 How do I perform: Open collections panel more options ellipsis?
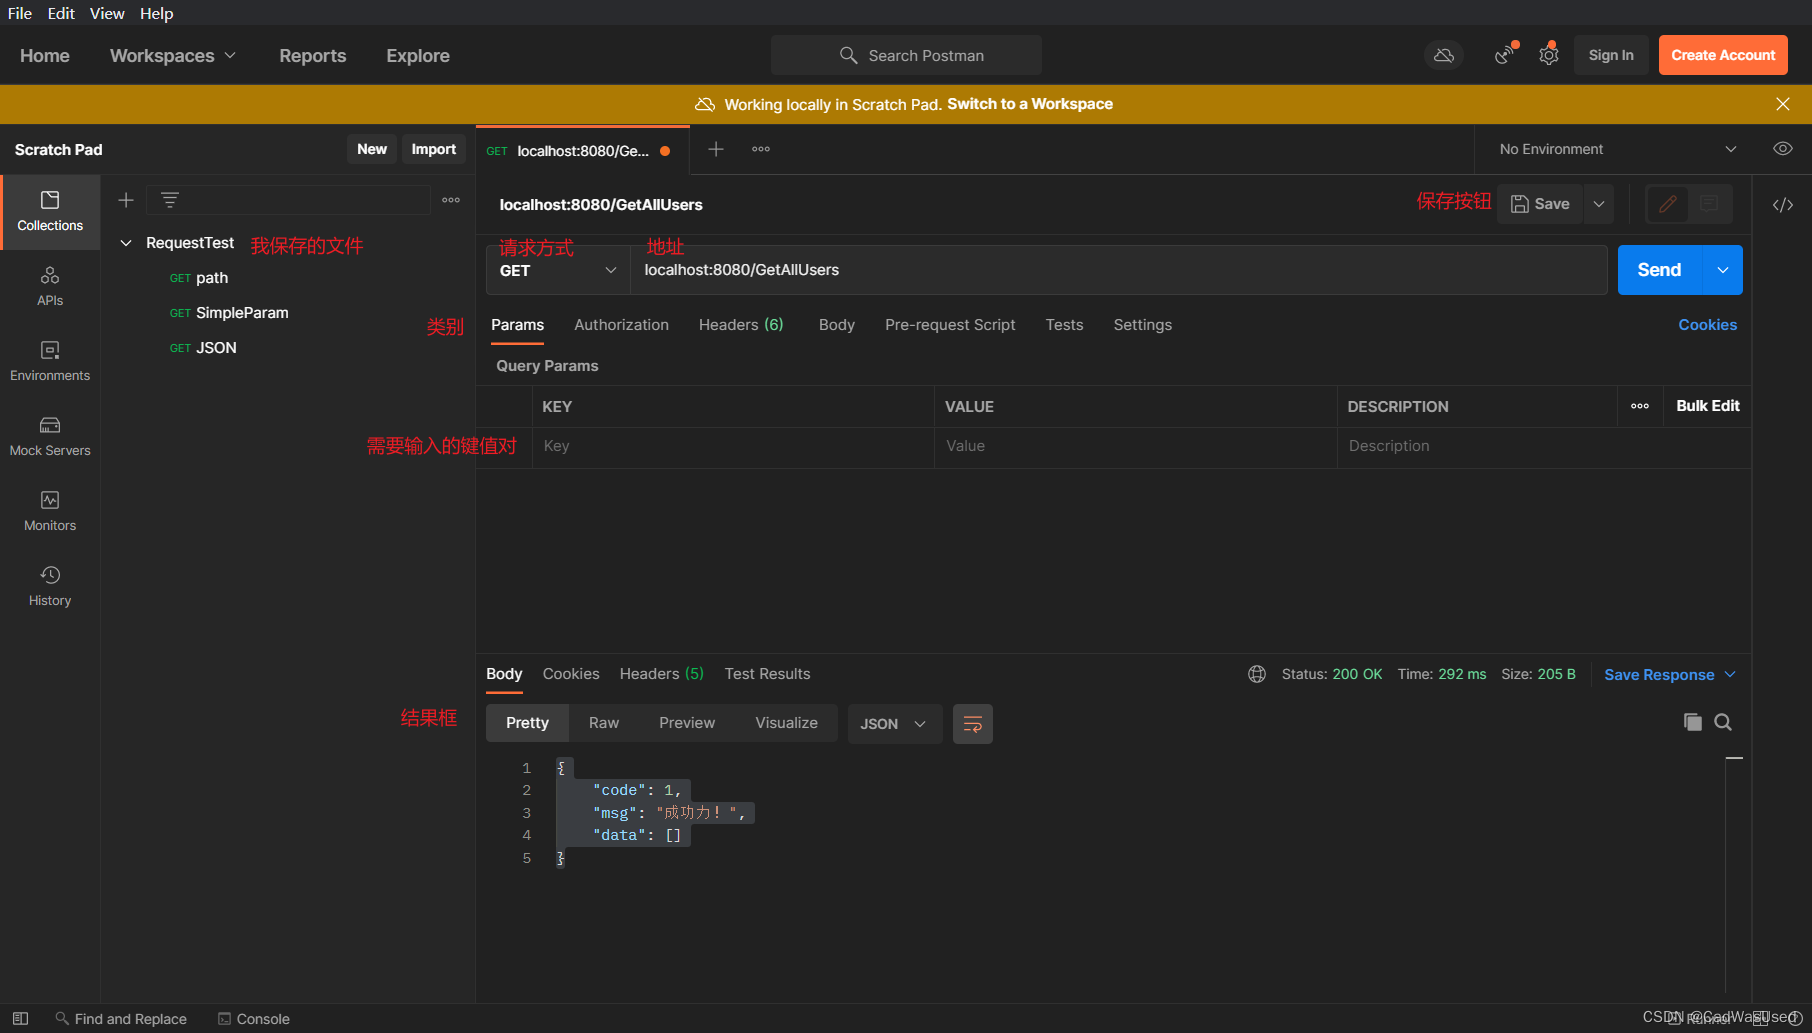tap(451, 200)
